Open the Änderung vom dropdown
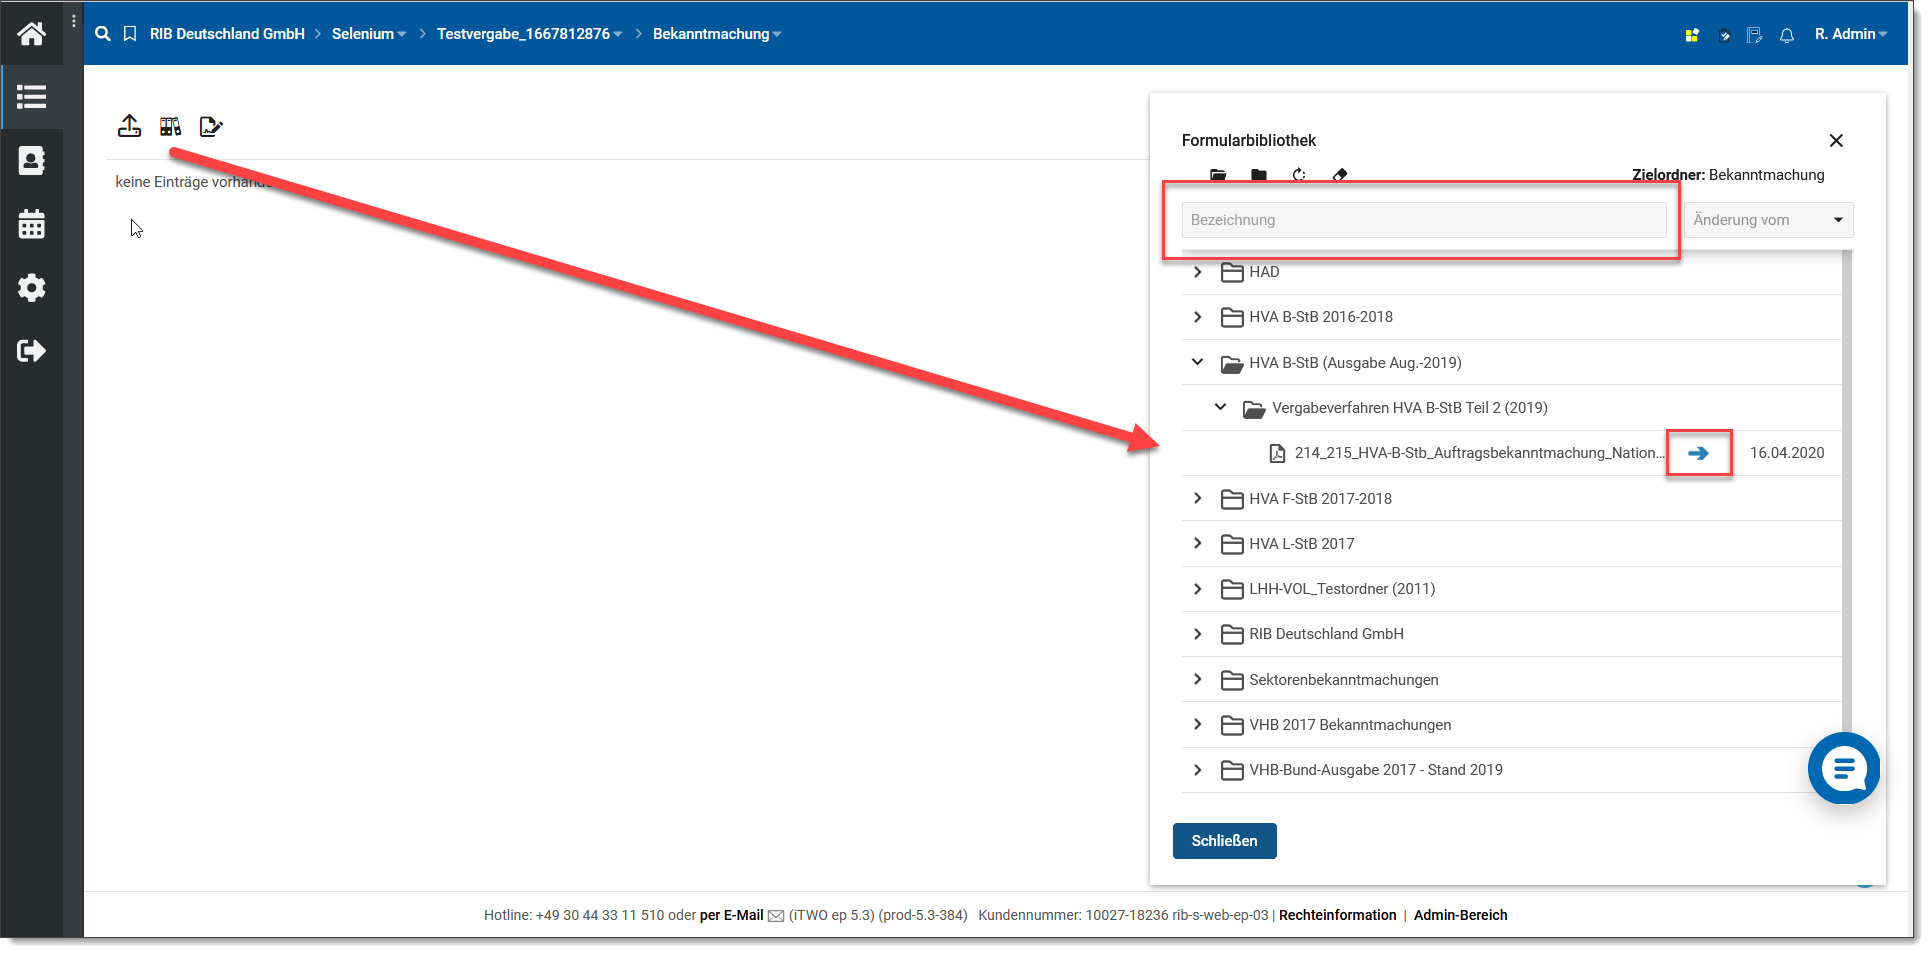This screenshot has height=953, width=1929. (x=1767, y=220)
